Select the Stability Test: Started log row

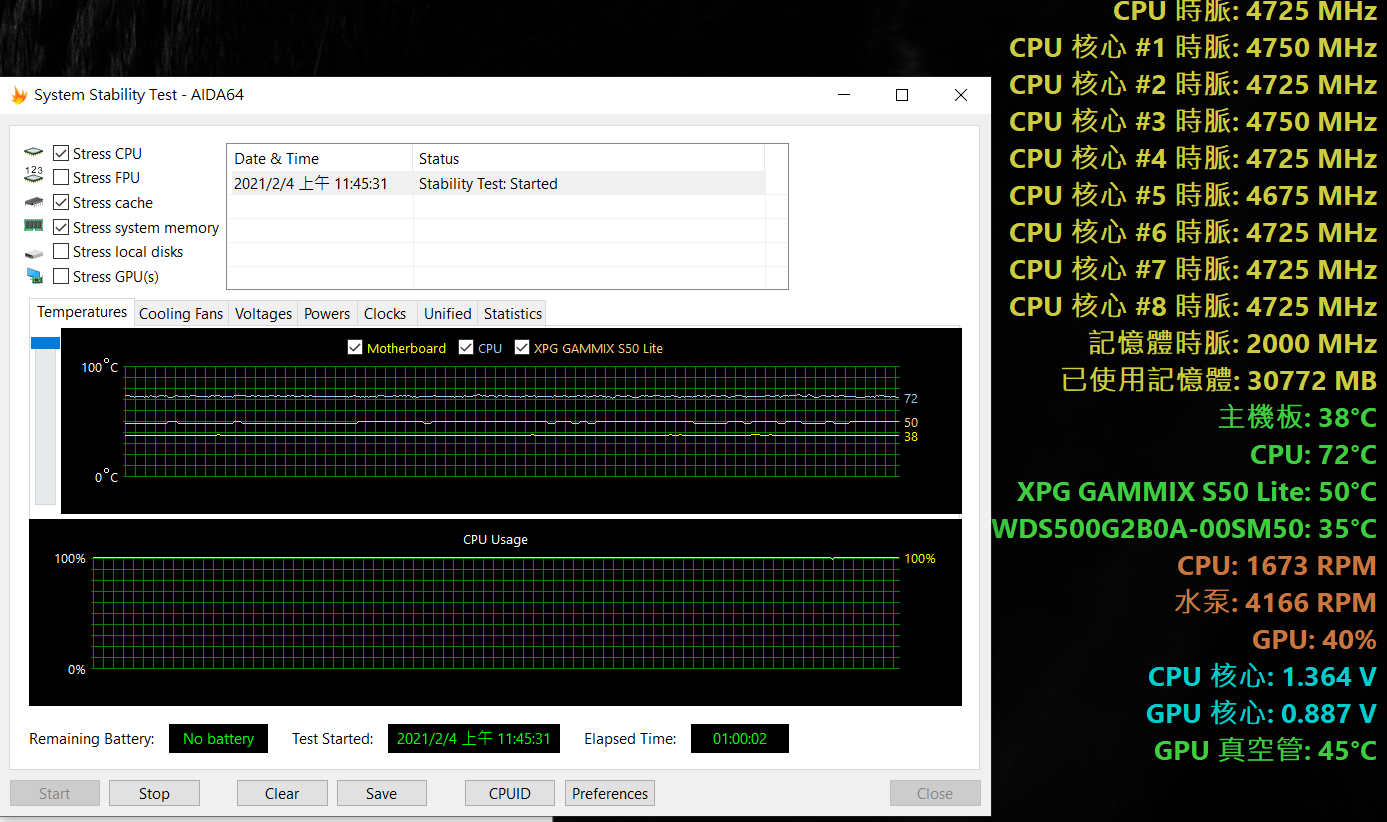click(x=496, y=184)
